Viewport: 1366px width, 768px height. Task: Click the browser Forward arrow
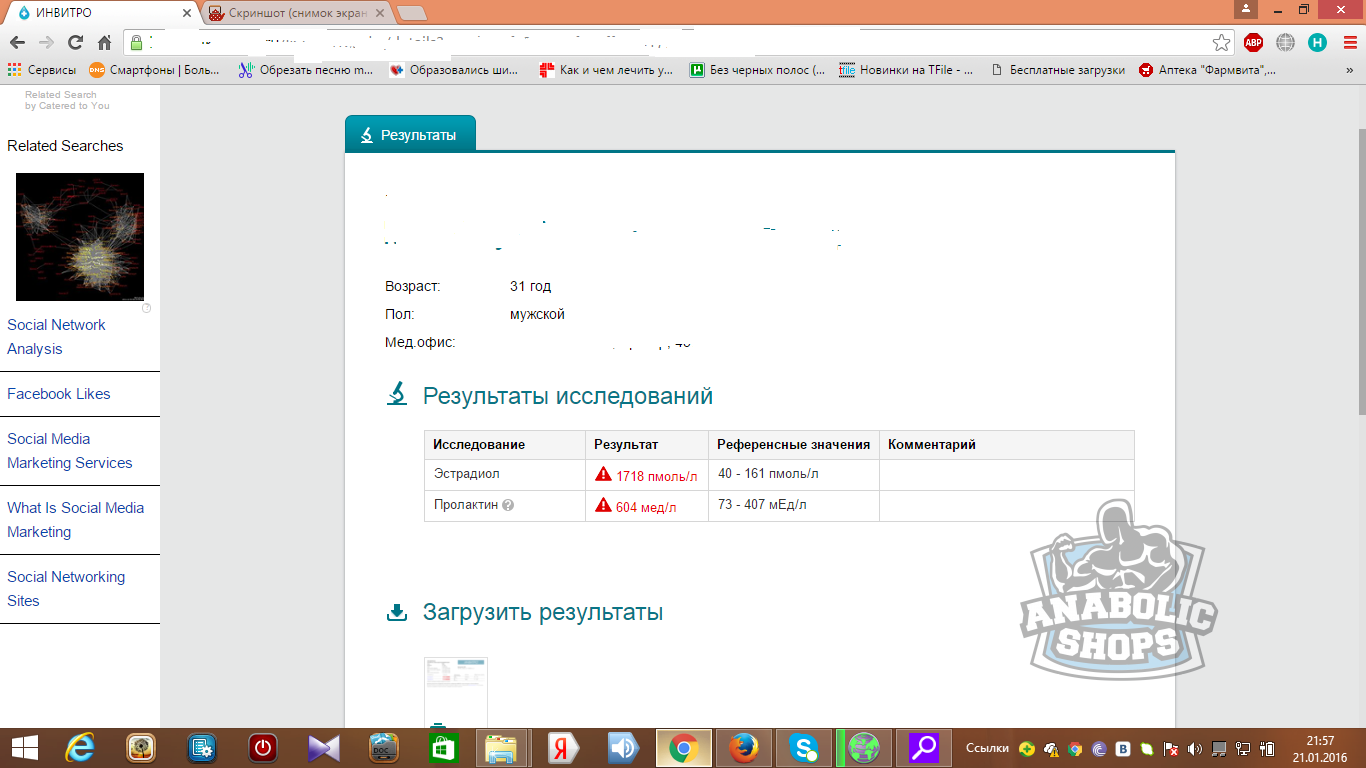[x=46, y=43]
